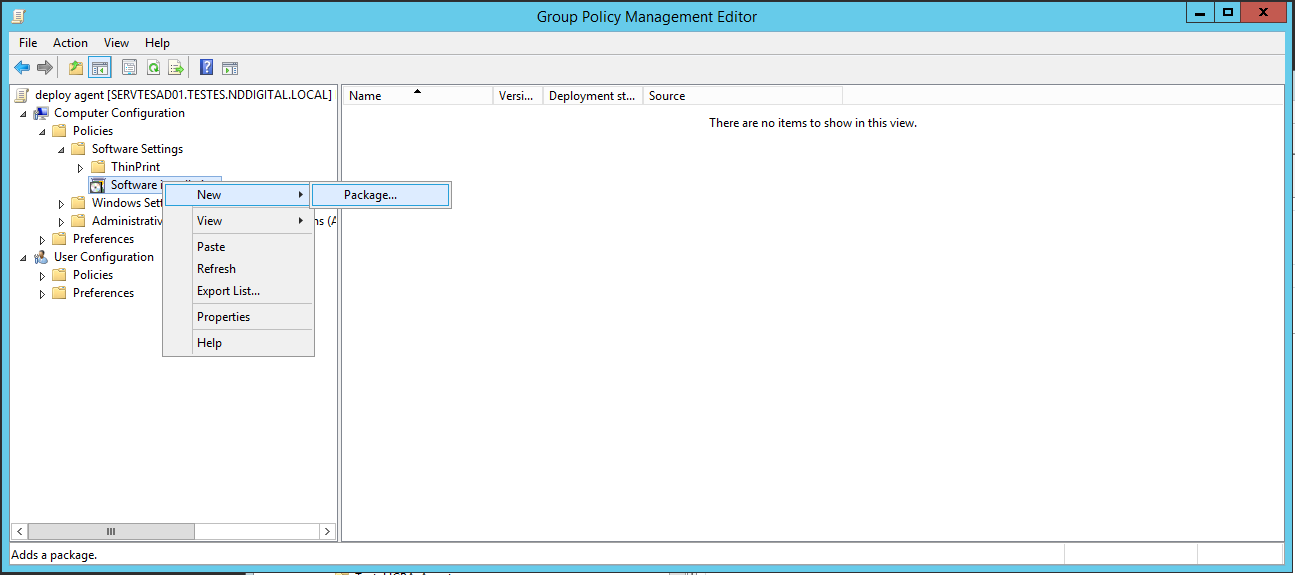Viewport: 1295px width, 575px height.
Task: Expand User Configuration Preferences folder
Action: tap(42, 293)
